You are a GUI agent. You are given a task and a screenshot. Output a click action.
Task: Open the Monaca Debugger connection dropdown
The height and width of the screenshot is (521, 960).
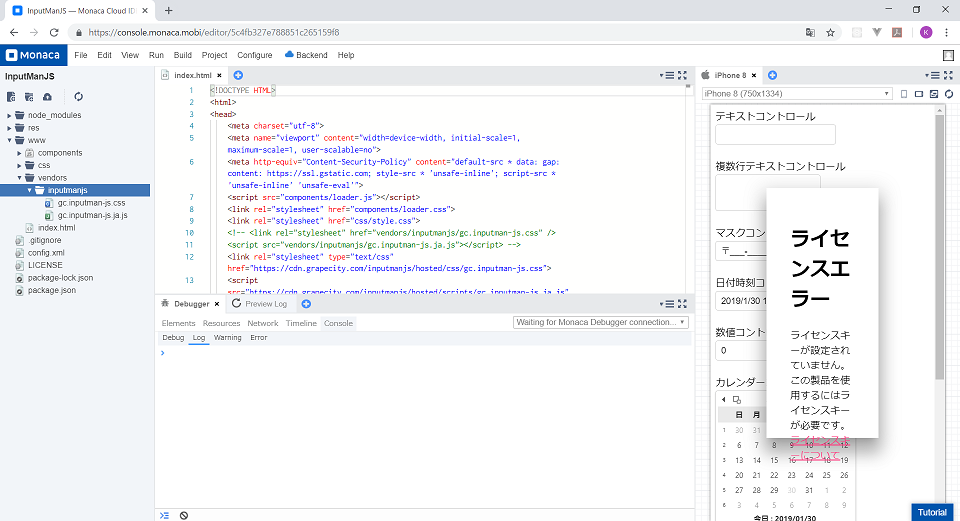coord(601,322)
